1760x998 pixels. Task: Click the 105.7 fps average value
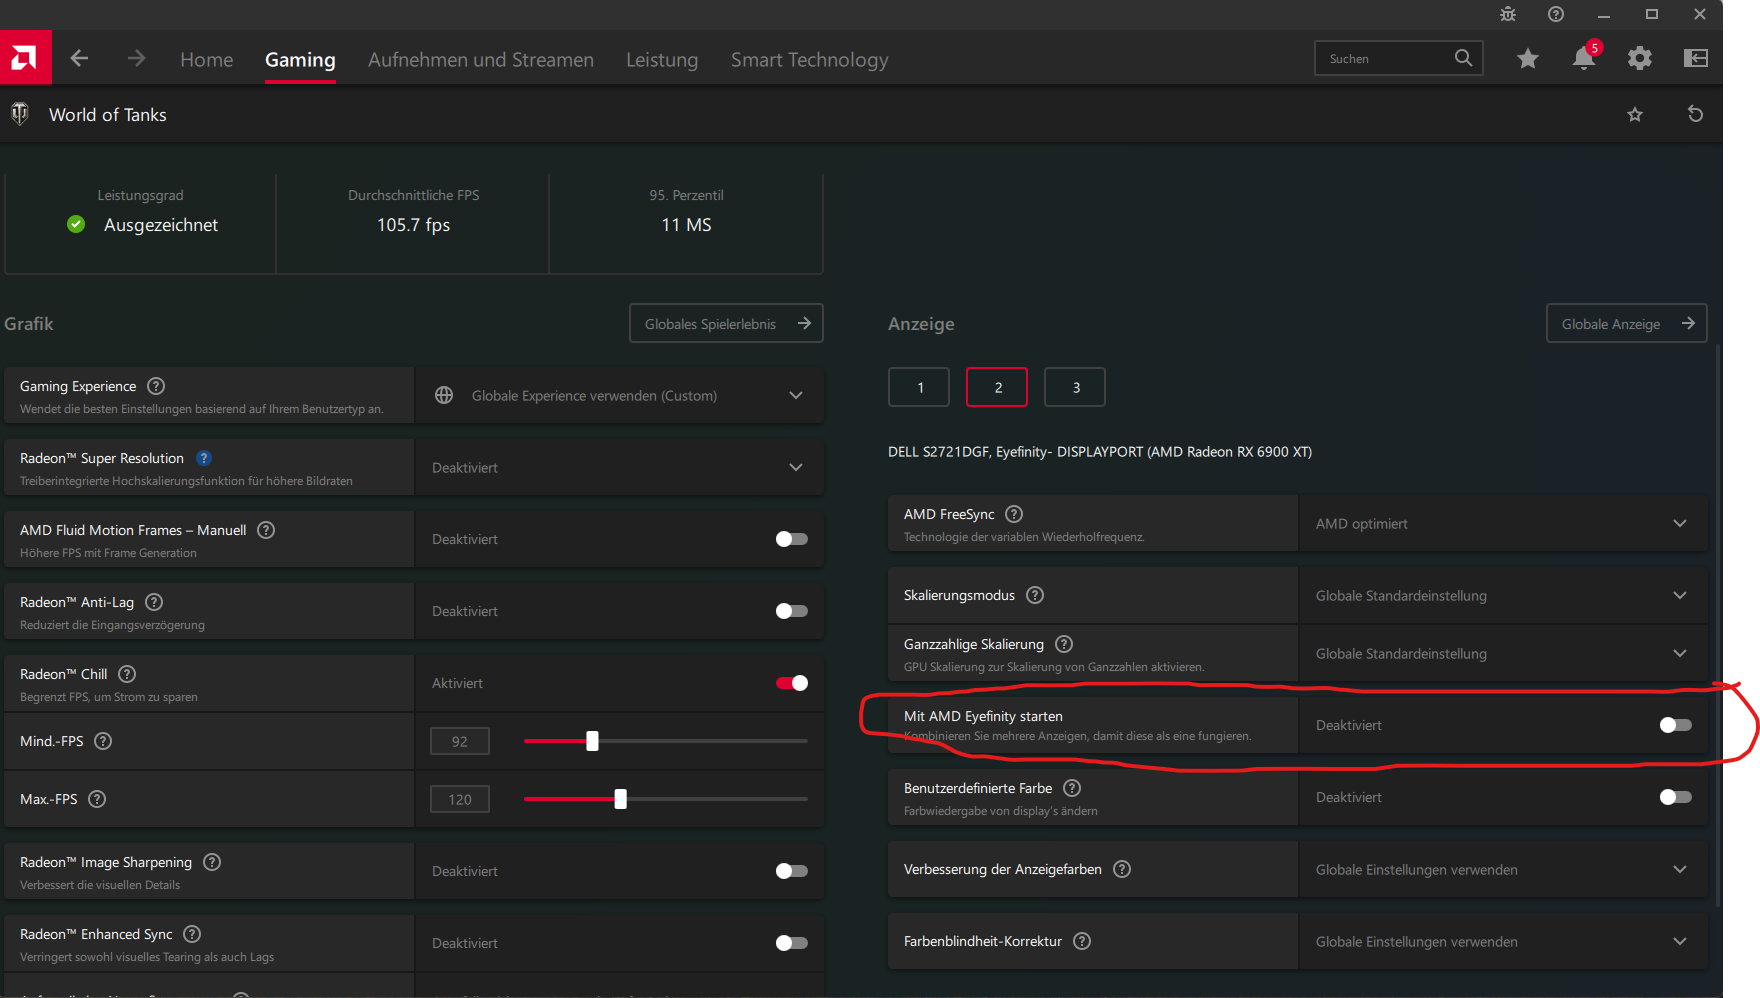pos(414,225)
